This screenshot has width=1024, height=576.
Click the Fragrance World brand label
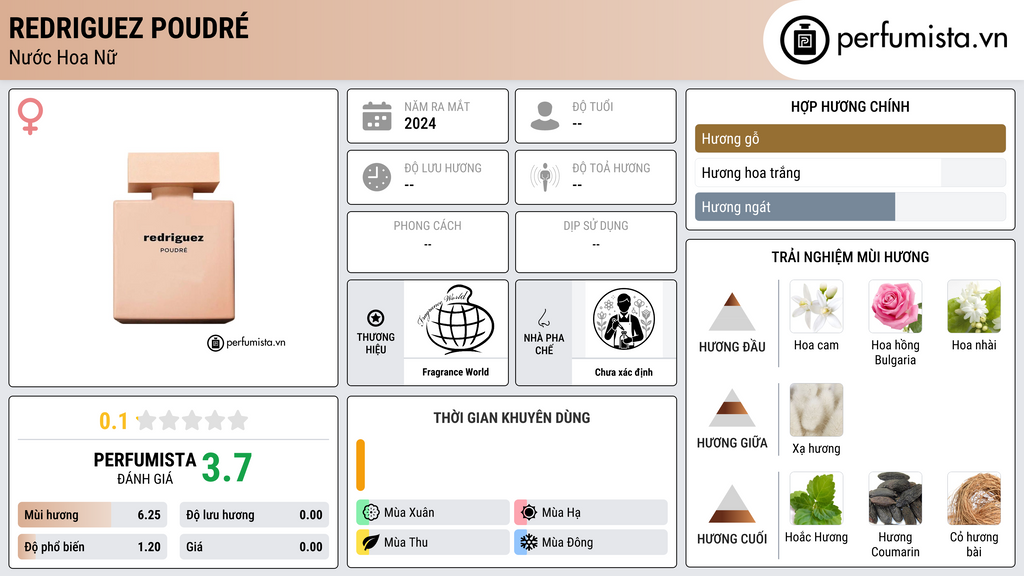455,372
